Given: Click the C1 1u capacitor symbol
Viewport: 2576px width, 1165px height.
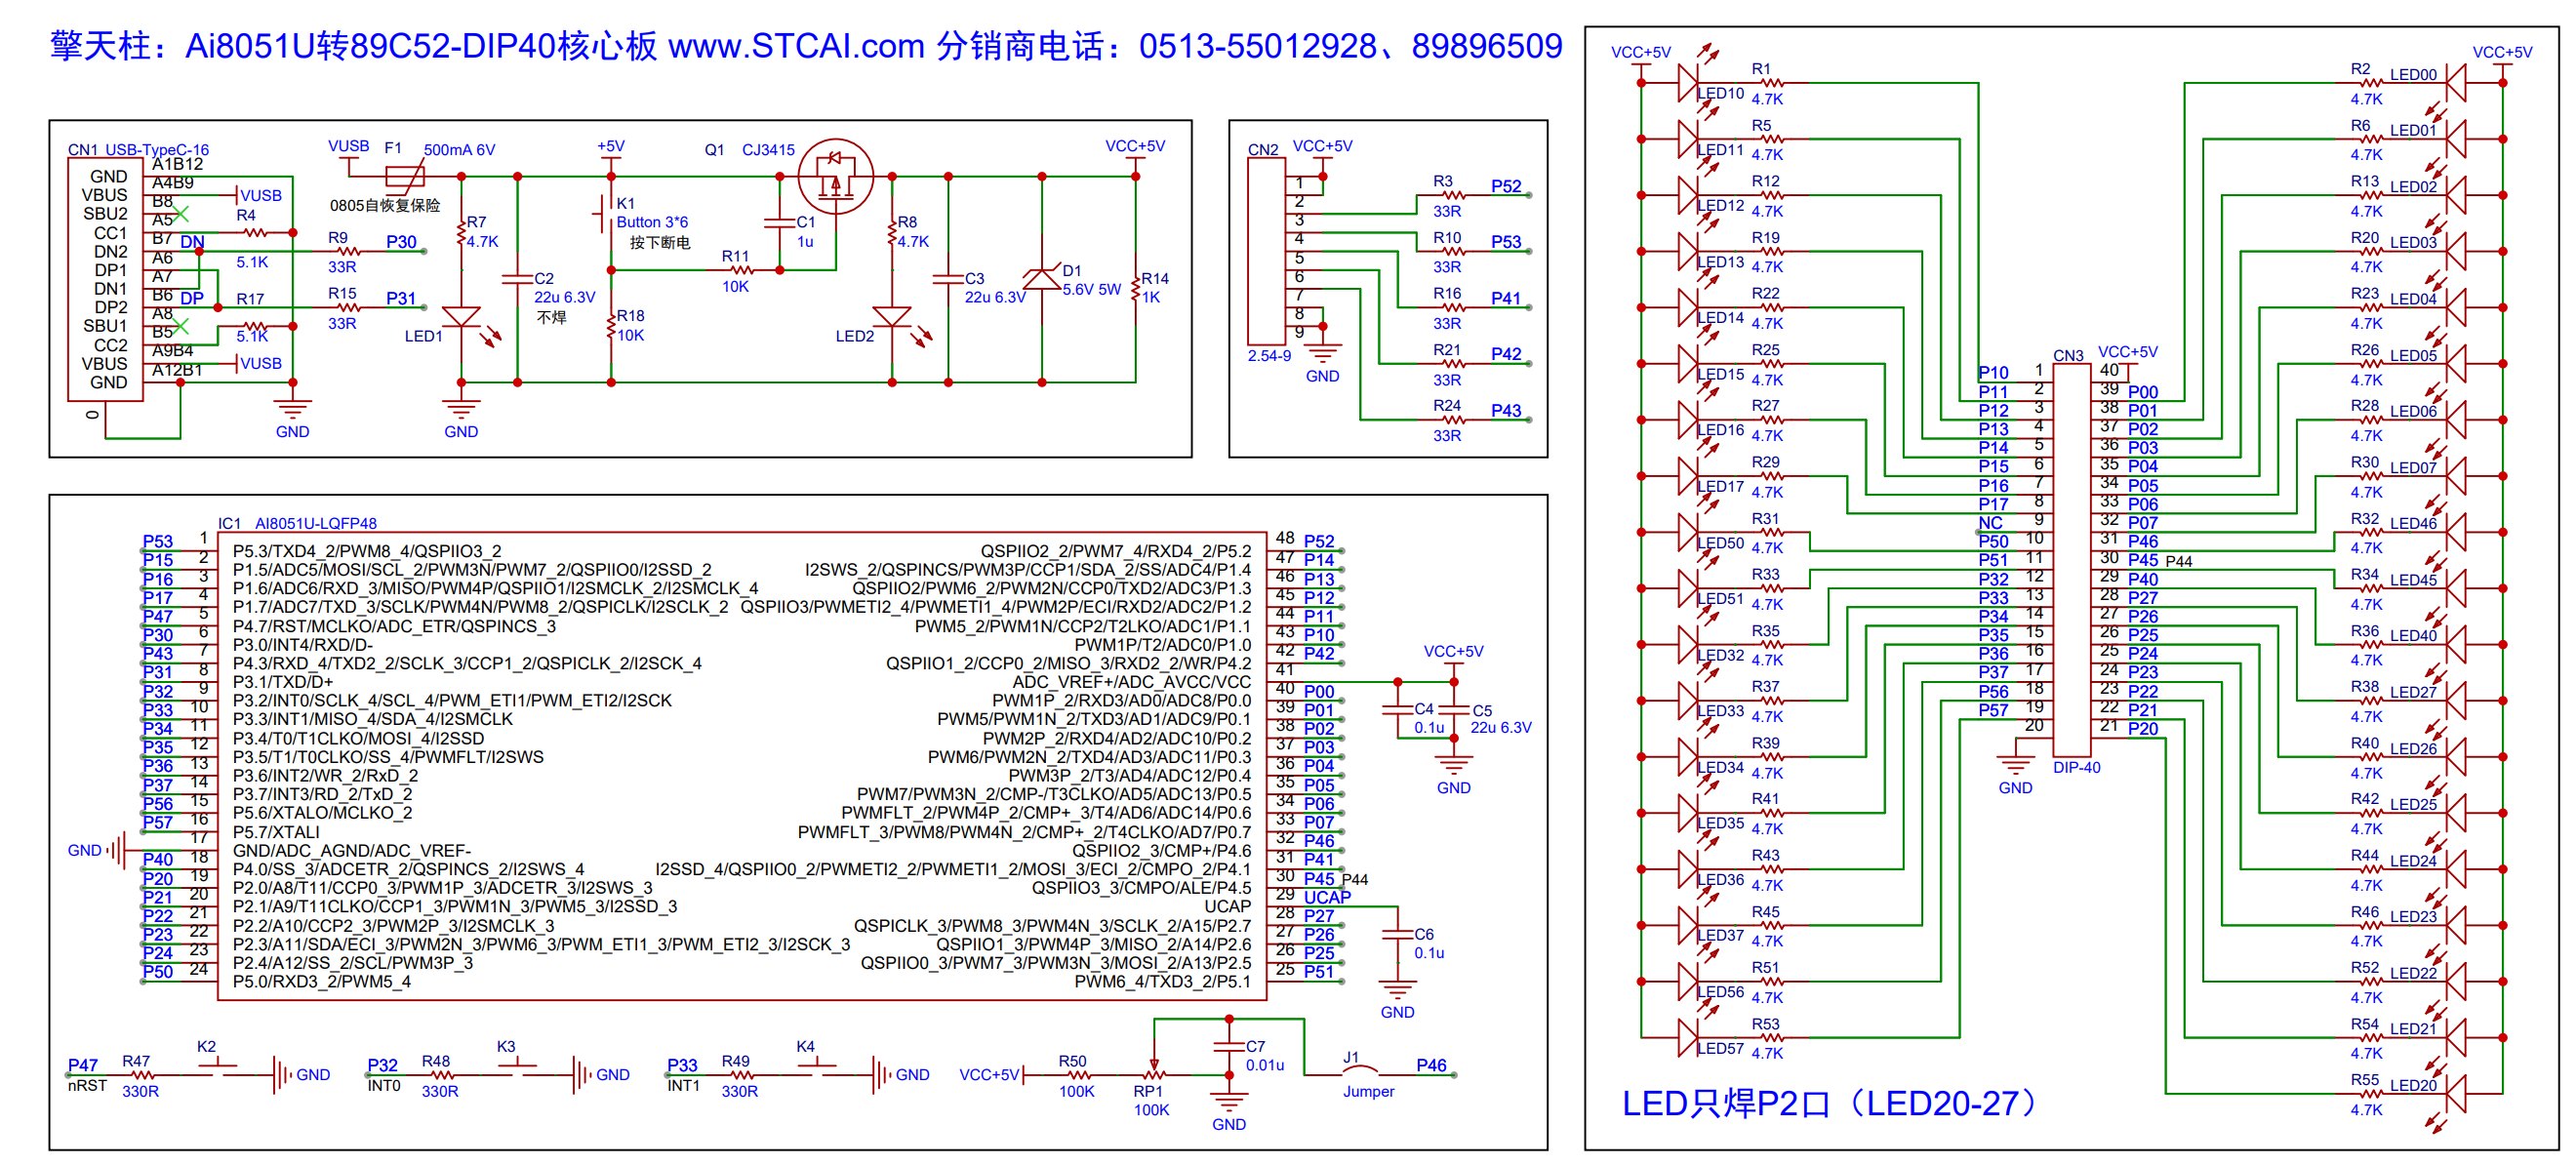Looking at the screenshot, I should (779, 223).
